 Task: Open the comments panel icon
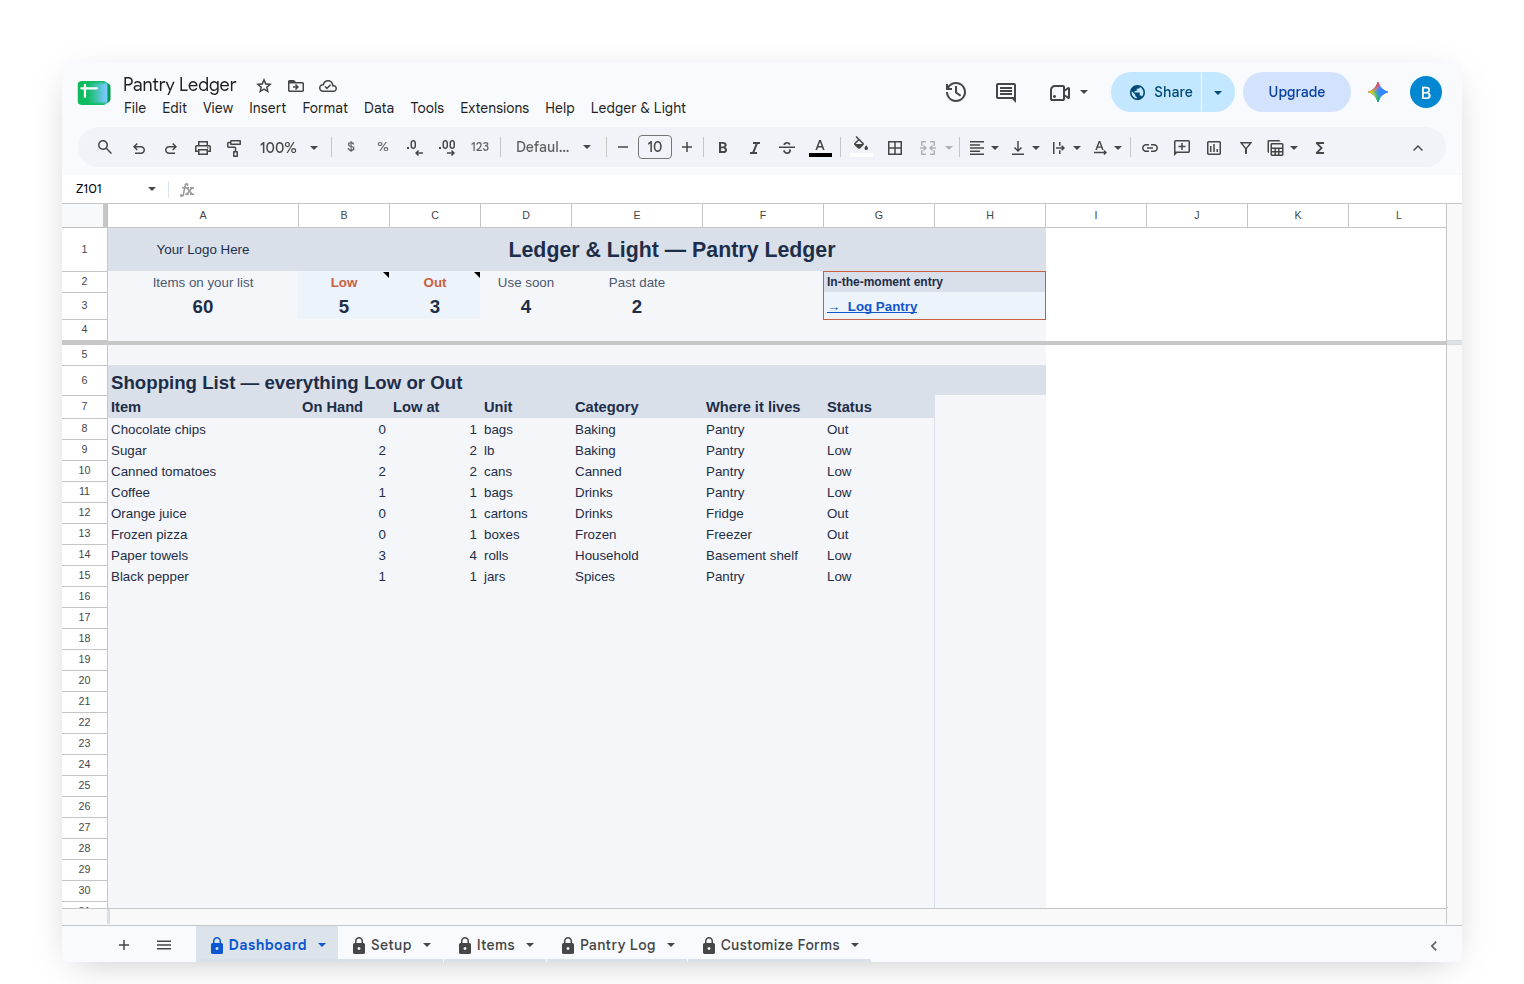point(1006,92)
